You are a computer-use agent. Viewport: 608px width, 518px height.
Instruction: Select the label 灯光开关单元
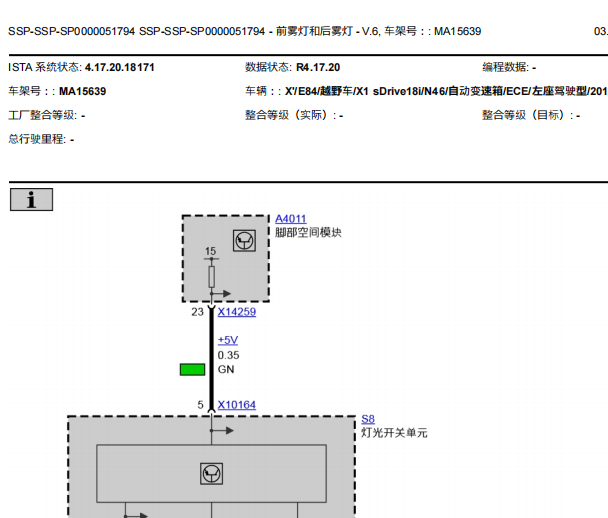pos(394,433)
